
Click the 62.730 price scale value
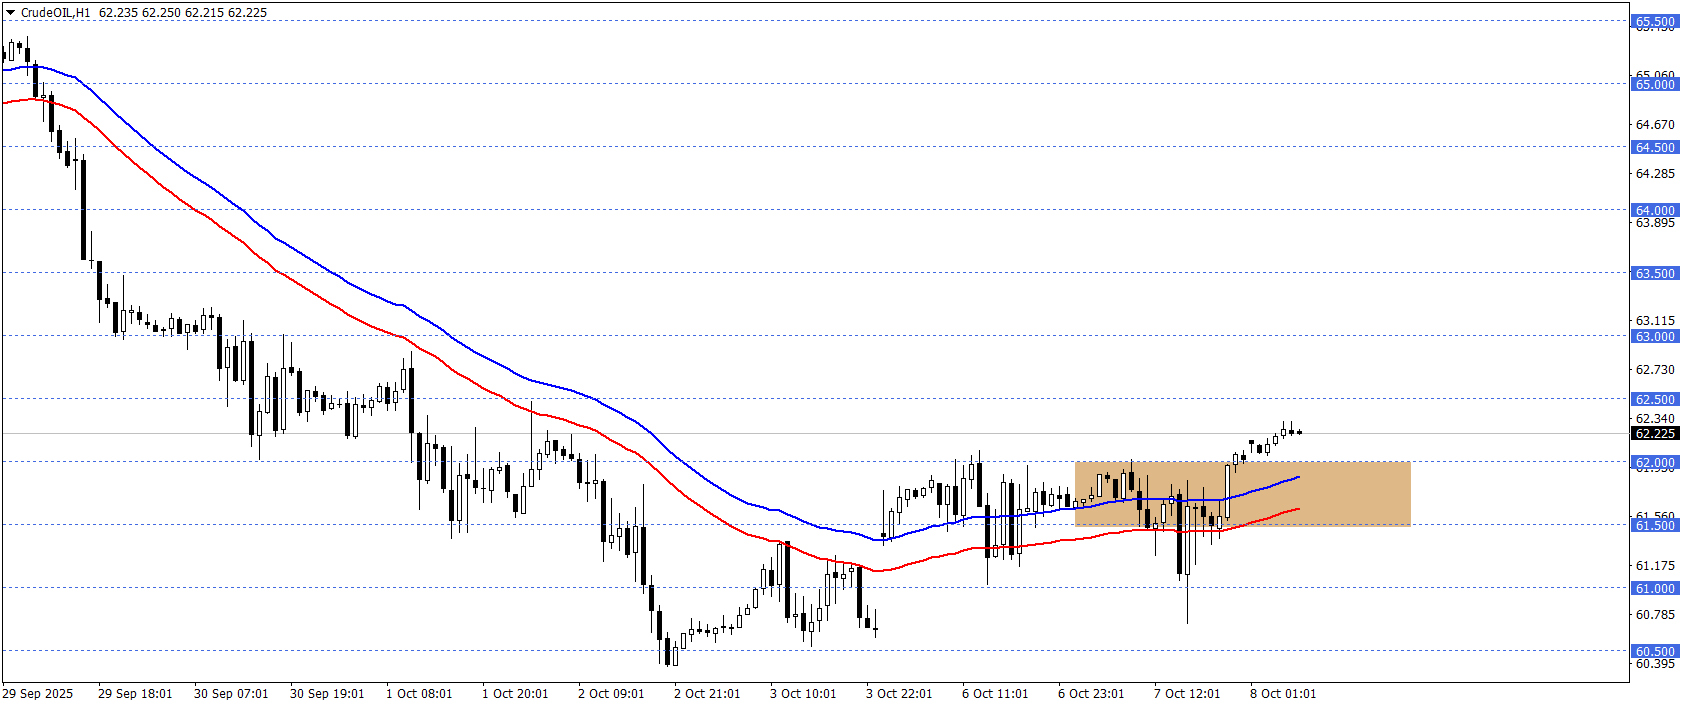(x=1655, y=370)
